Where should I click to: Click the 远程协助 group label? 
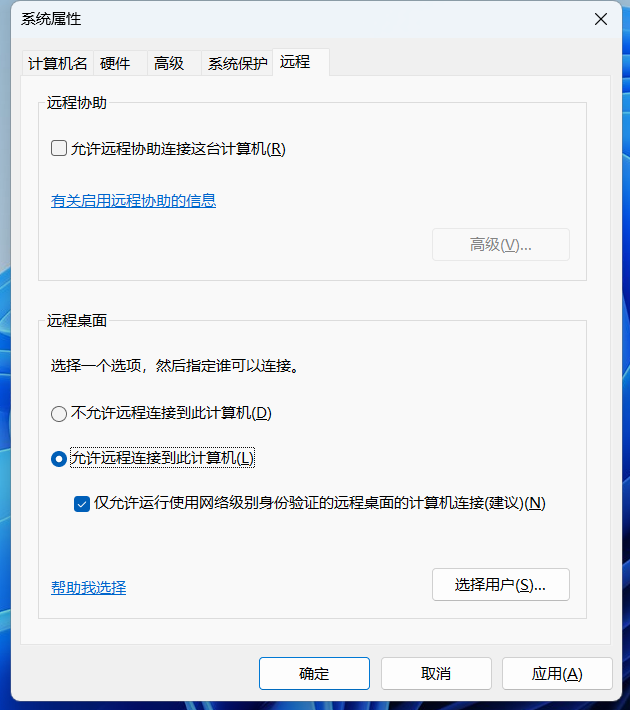[x=77, y=103]
